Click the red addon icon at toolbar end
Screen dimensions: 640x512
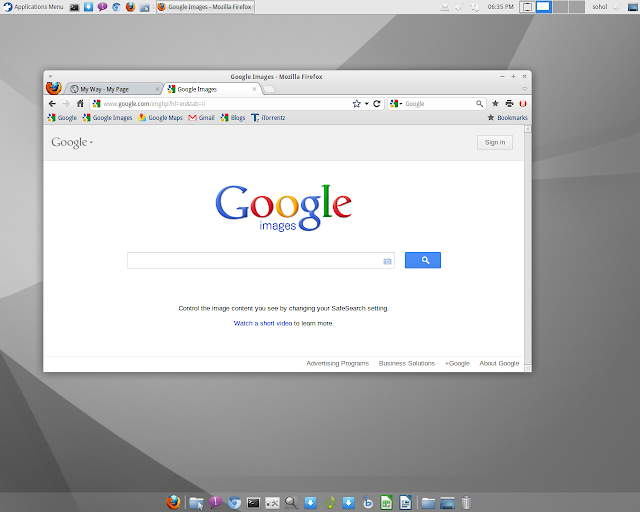pyautogui.click(x=523, y=104)
